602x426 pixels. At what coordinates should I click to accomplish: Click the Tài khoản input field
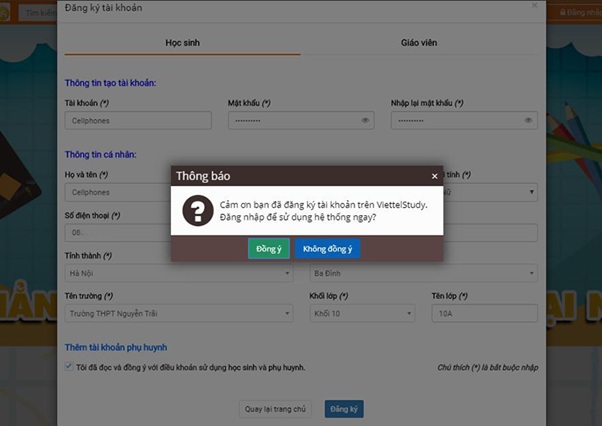coord(138,121)
